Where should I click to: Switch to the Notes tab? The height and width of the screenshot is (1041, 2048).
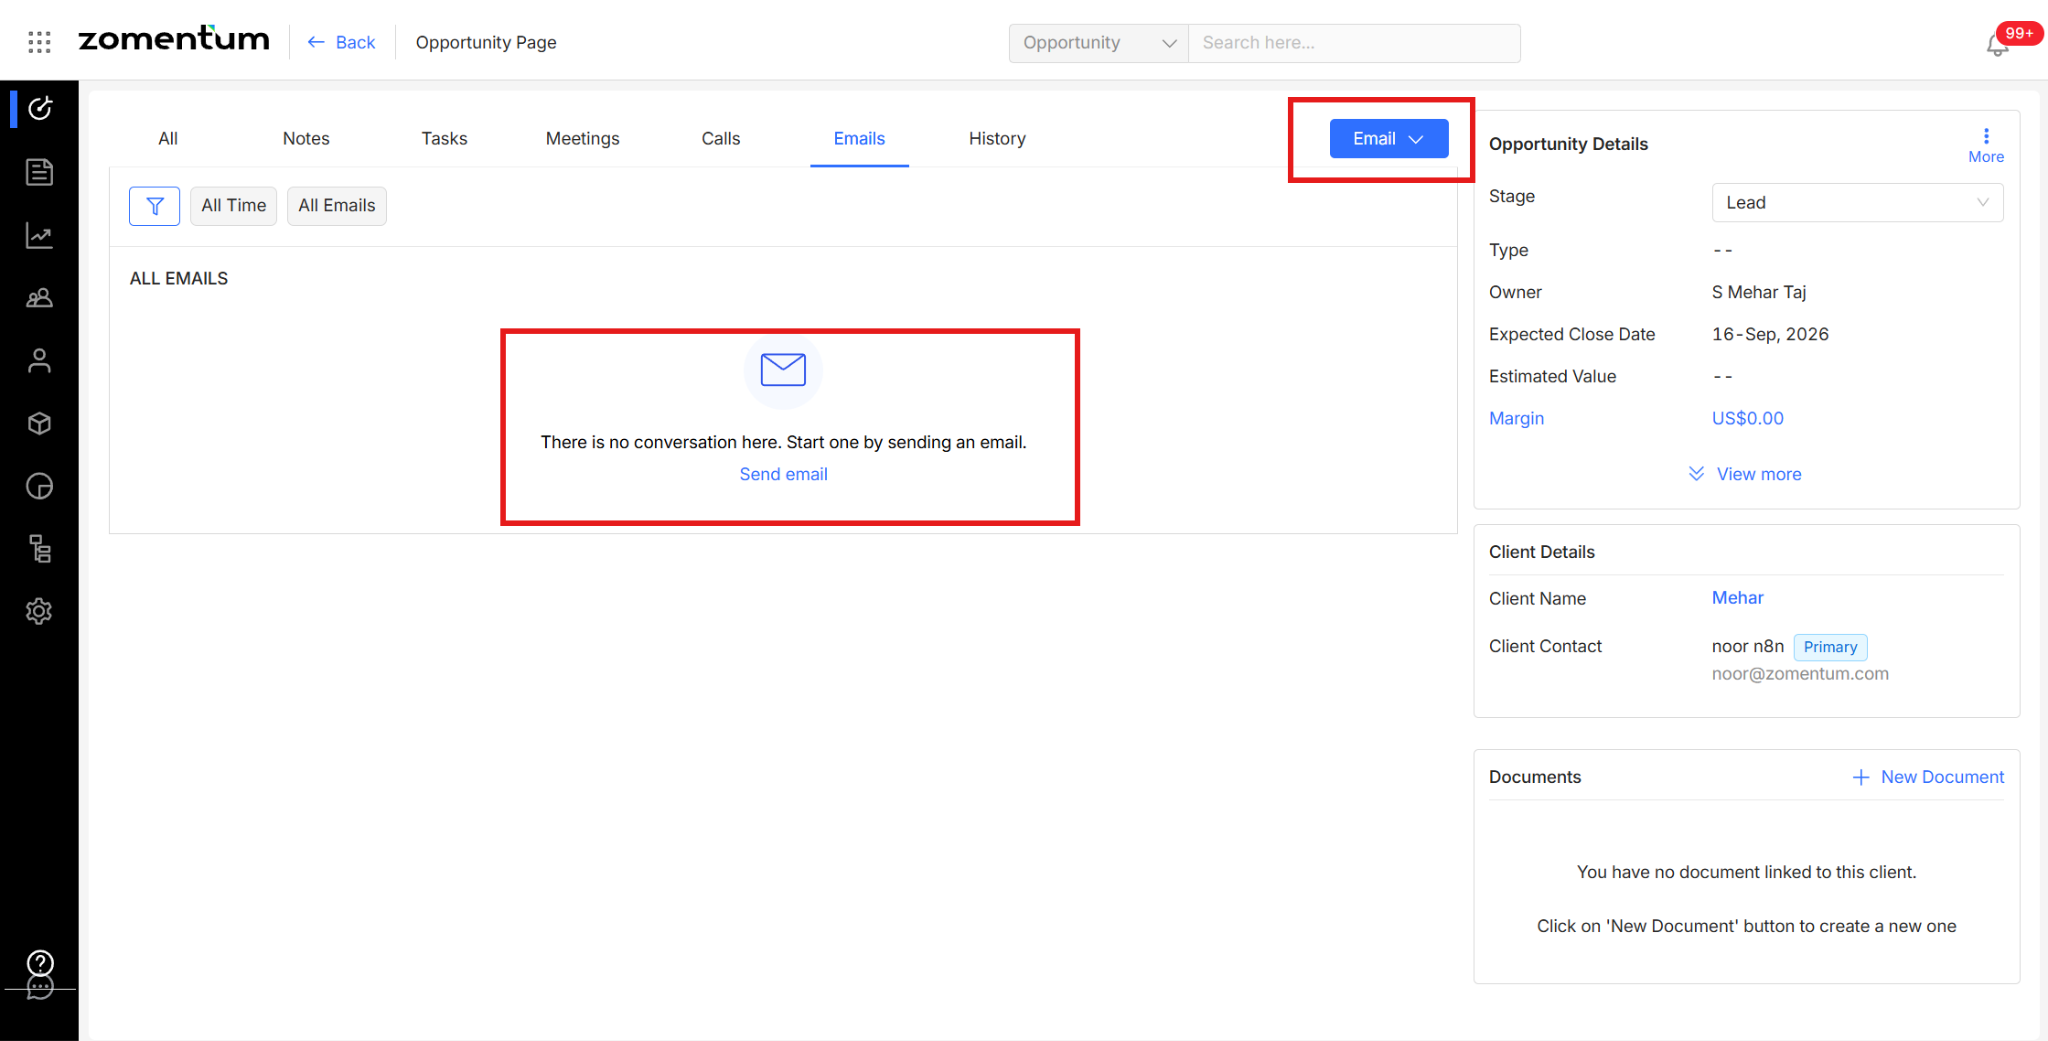[306, 139]
